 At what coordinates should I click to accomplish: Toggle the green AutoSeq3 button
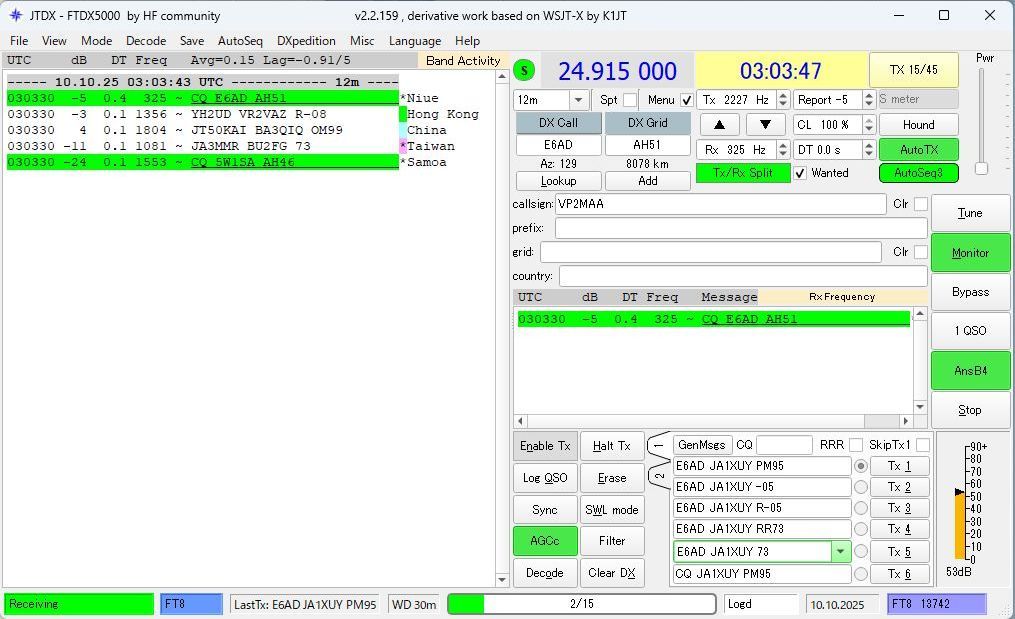click(x=918, y=173)
